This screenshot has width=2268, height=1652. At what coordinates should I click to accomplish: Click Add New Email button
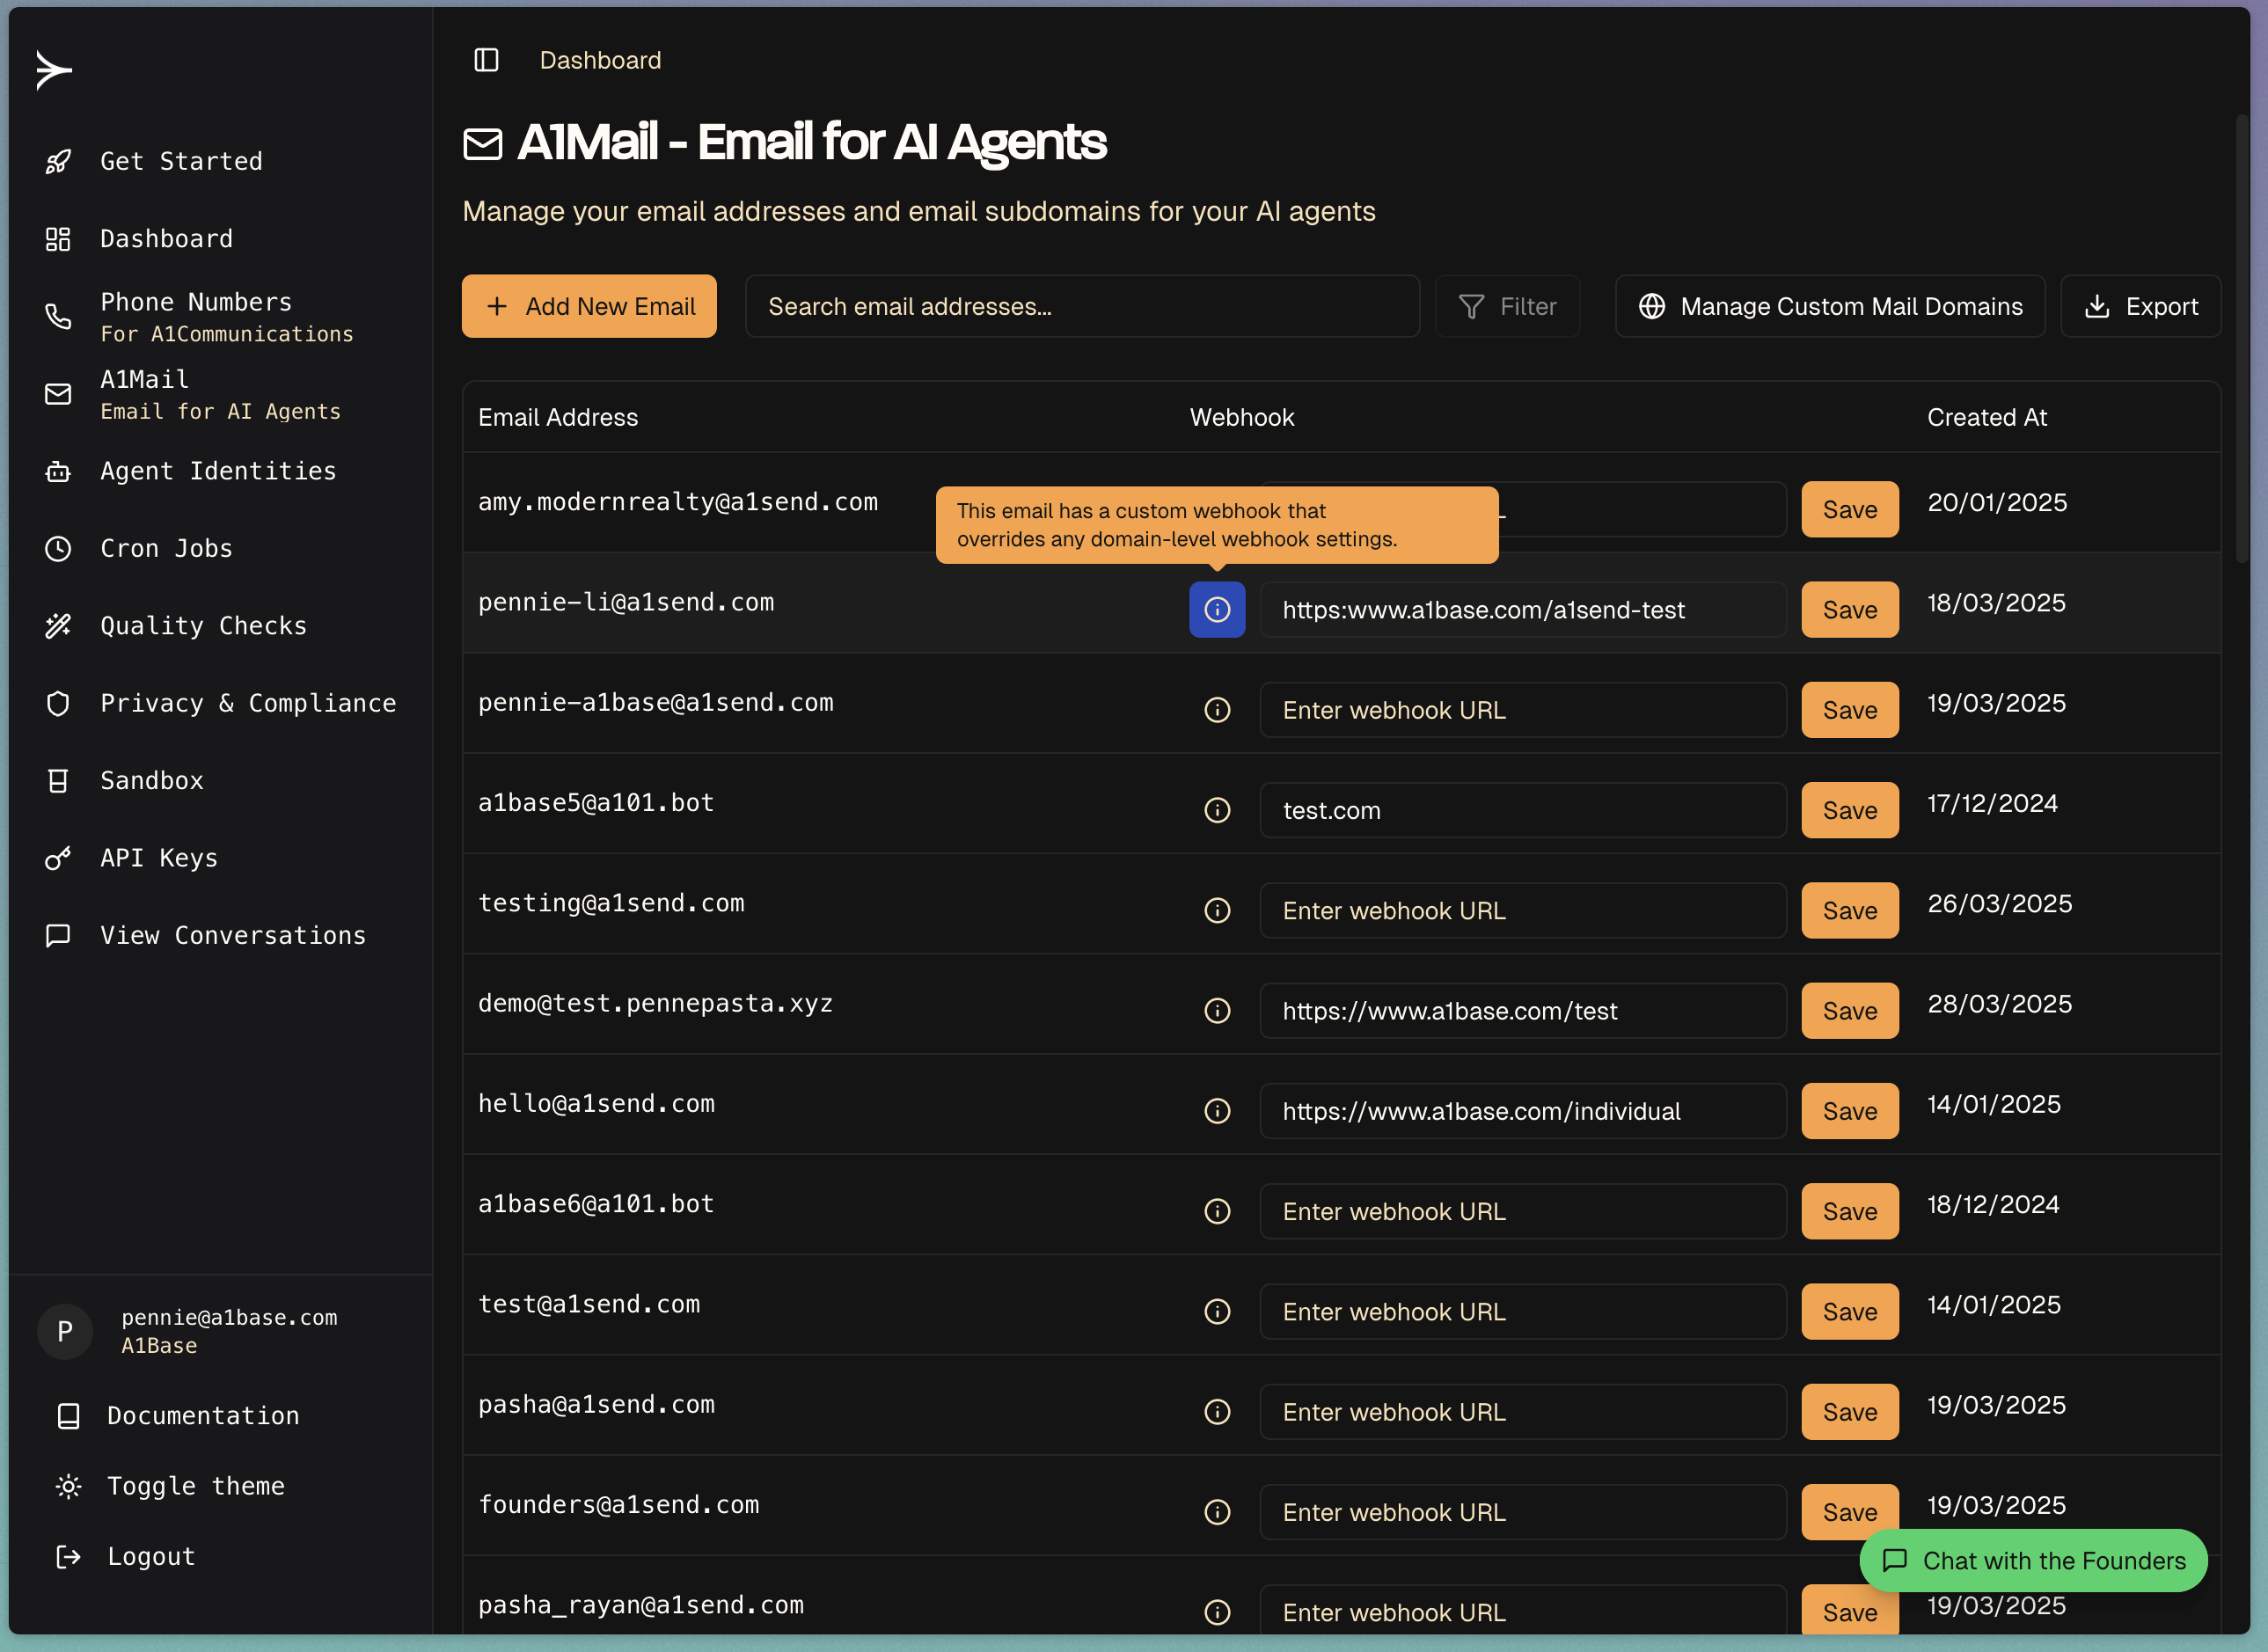click(x=589, y=306)
